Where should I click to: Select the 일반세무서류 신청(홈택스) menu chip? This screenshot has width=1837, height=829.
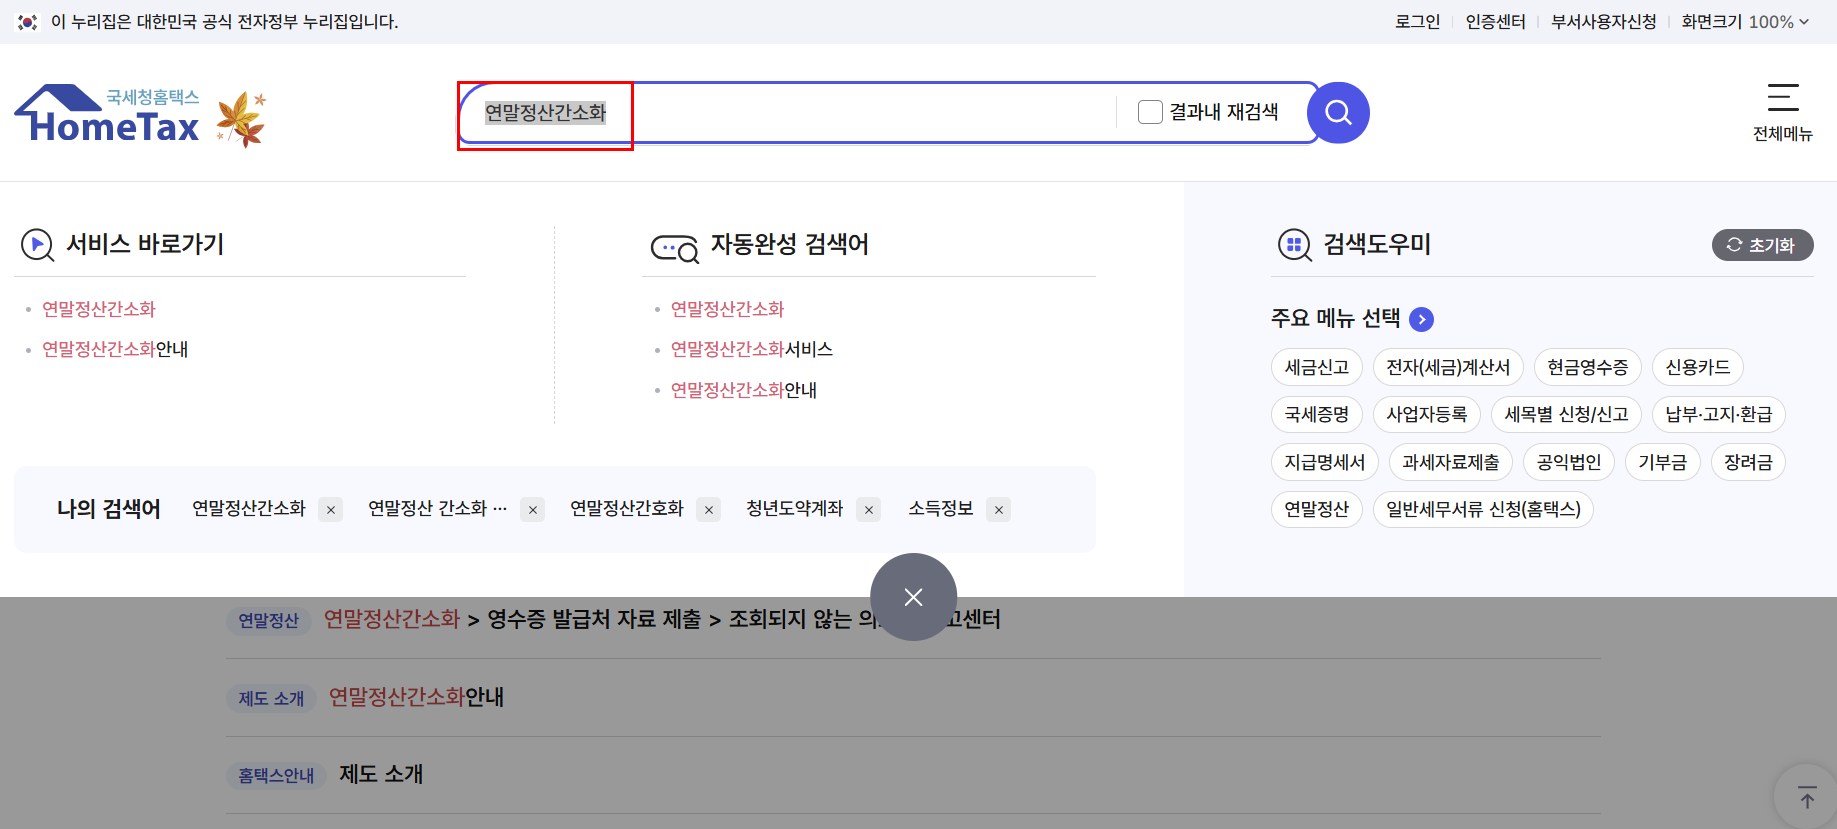click(1483, 509)
